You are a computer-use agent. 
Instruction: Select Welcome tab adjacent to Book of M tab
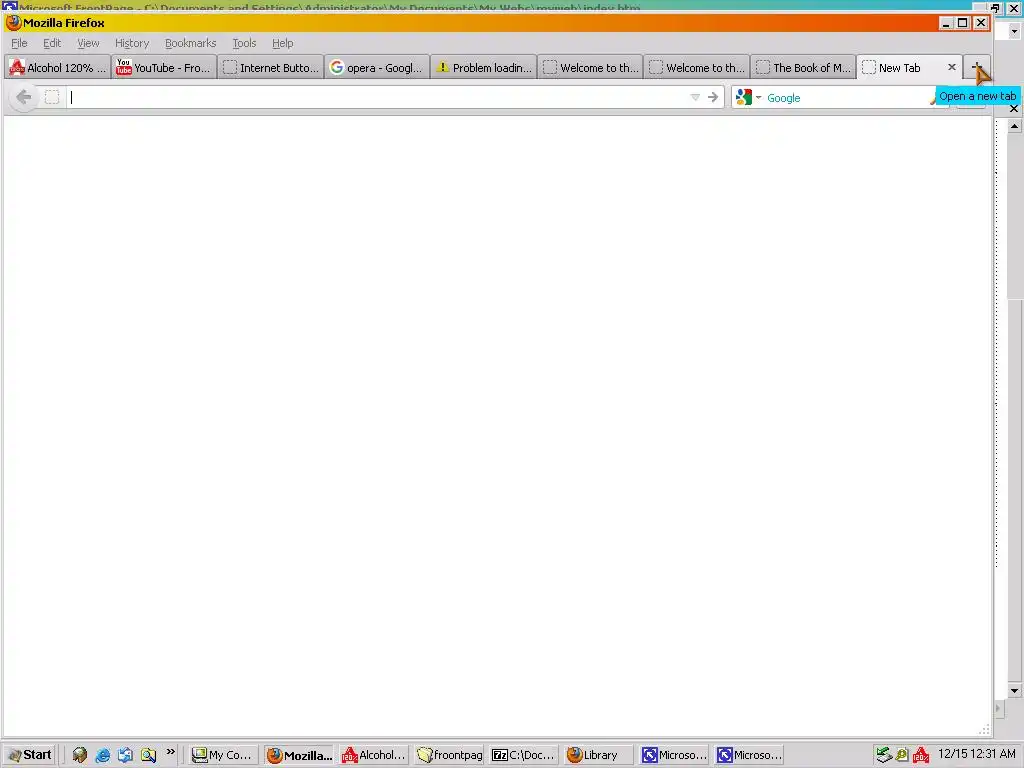point(696,67)
